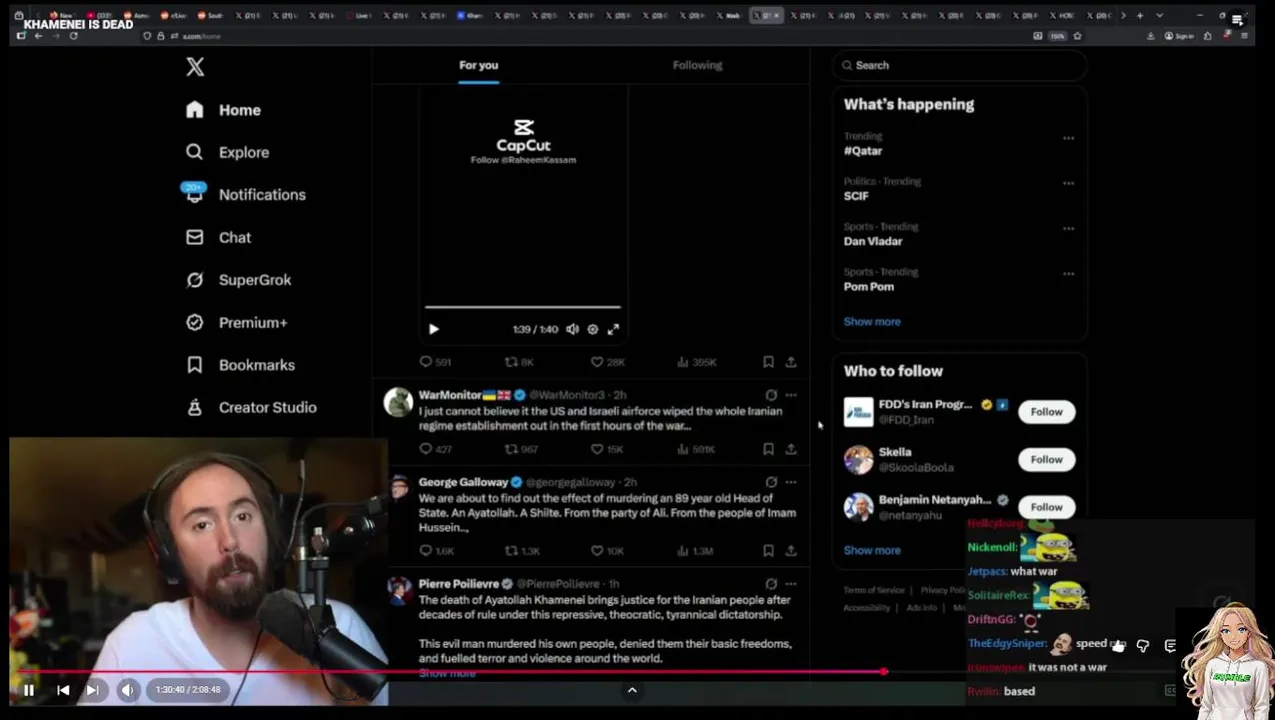Screen dimensions: 1275x720
Task: Show more under Who to follow
Action: click(872, 551)
